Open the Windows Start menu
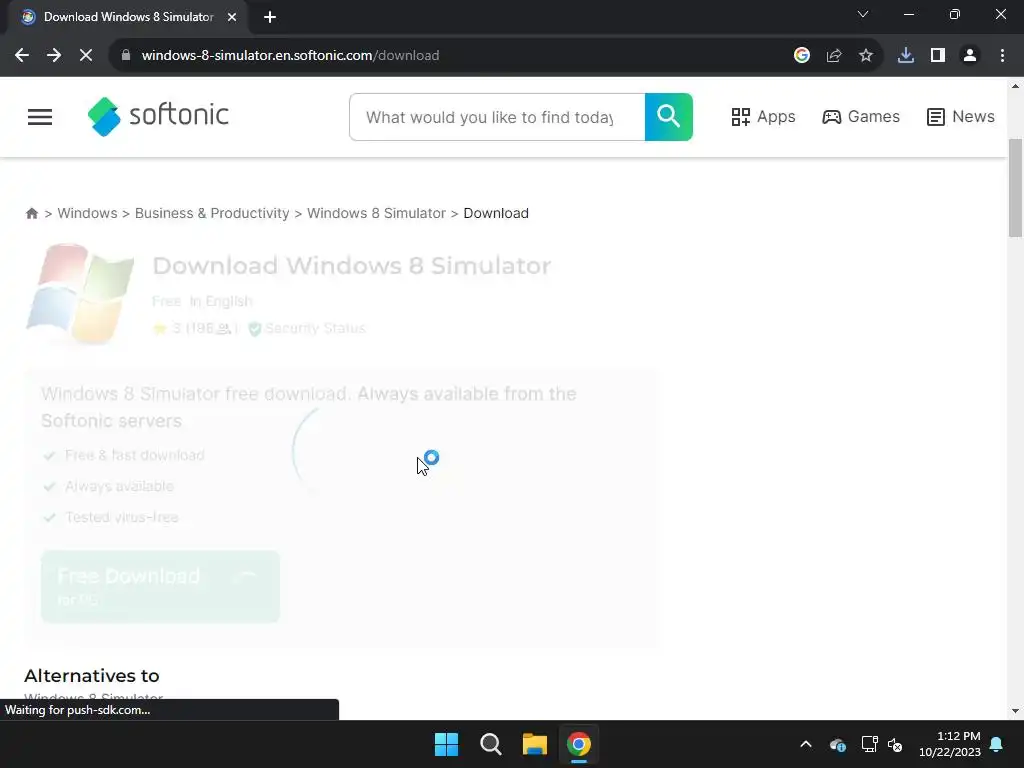The width and height of the screenshot is (1024, 768). (447, 744)
